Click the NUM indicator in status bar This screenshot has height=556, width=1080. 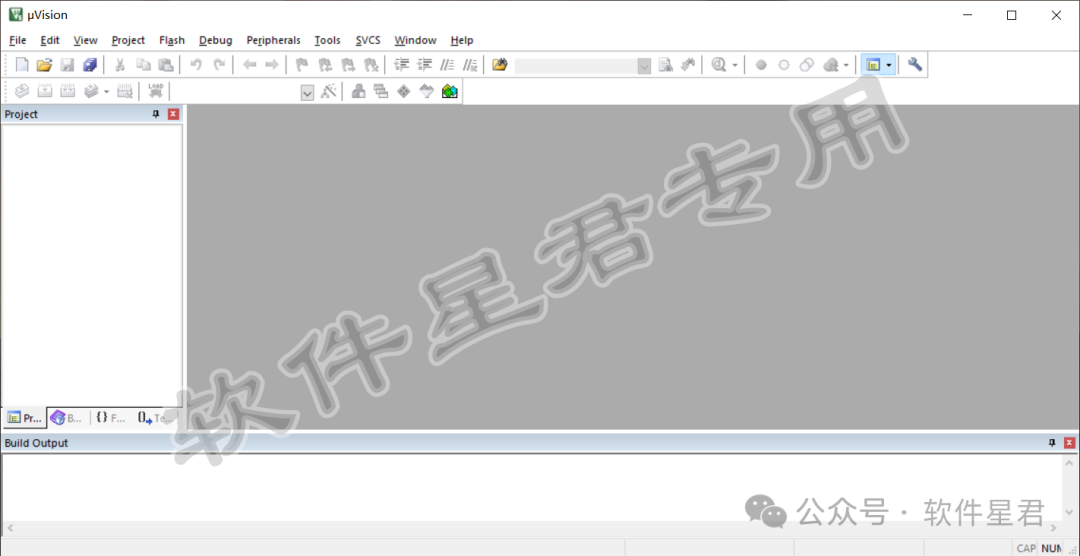(x=1051, y=548)
